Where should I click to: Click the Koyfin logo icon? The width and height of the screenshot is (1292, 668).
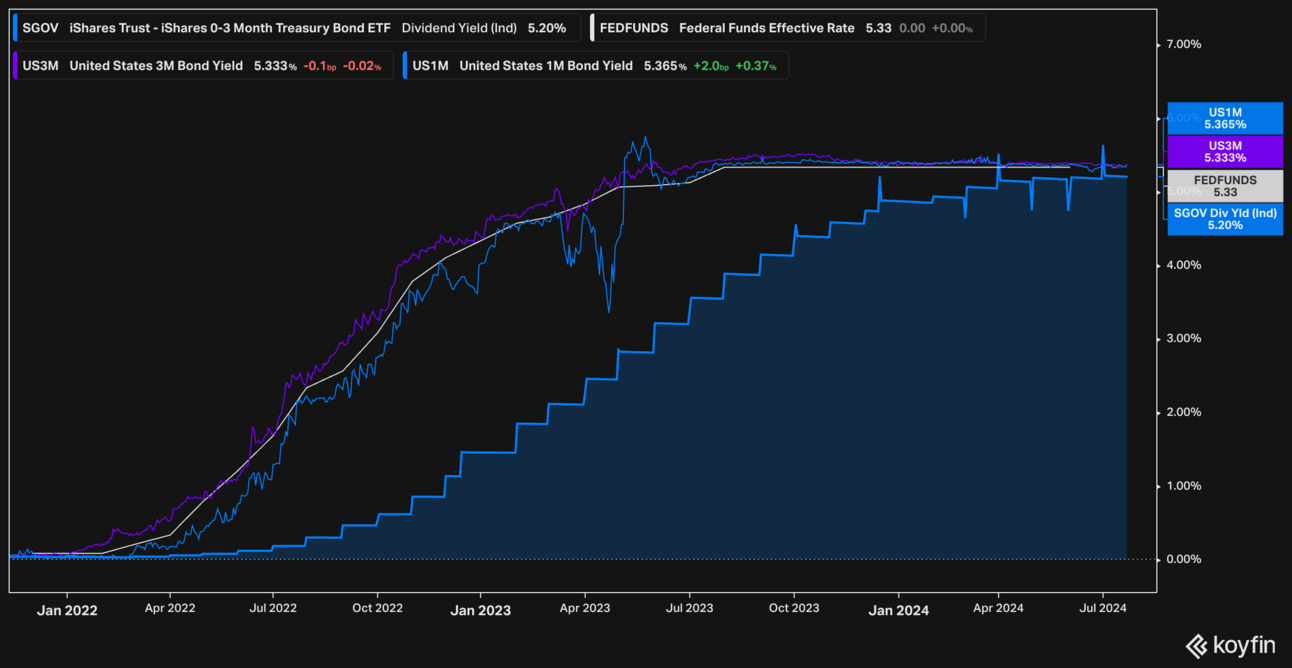pyautogui.click(x=1197, y=646)
